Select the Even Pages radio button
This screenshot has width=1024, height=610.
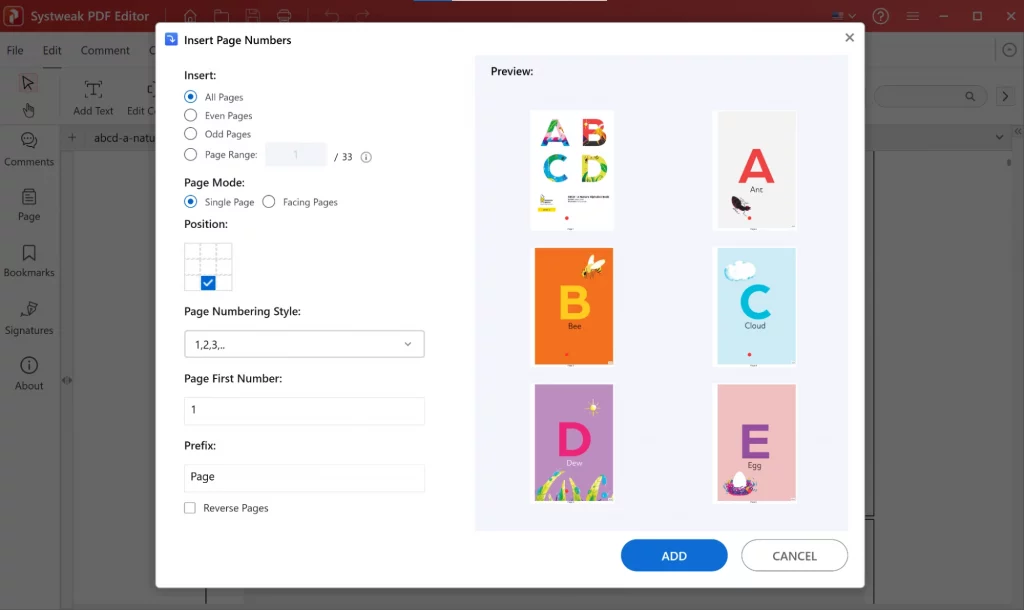(x=190, y=115)
